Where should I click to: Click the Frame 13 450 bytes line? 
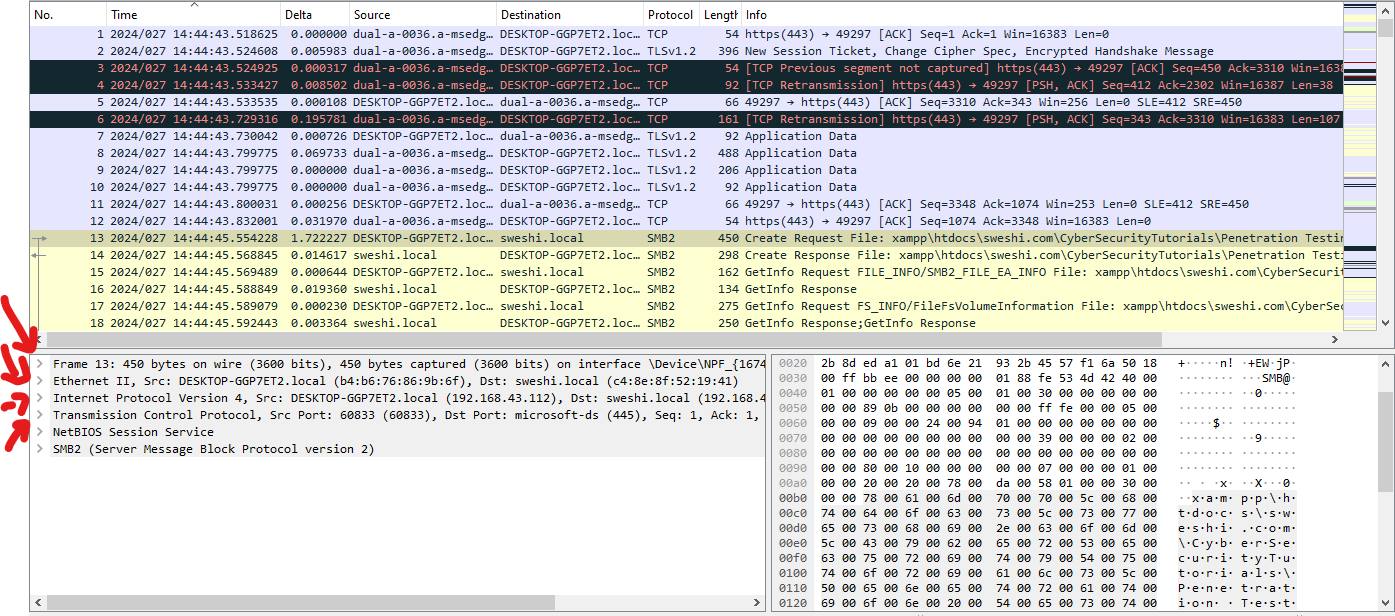tap(408, 364)
